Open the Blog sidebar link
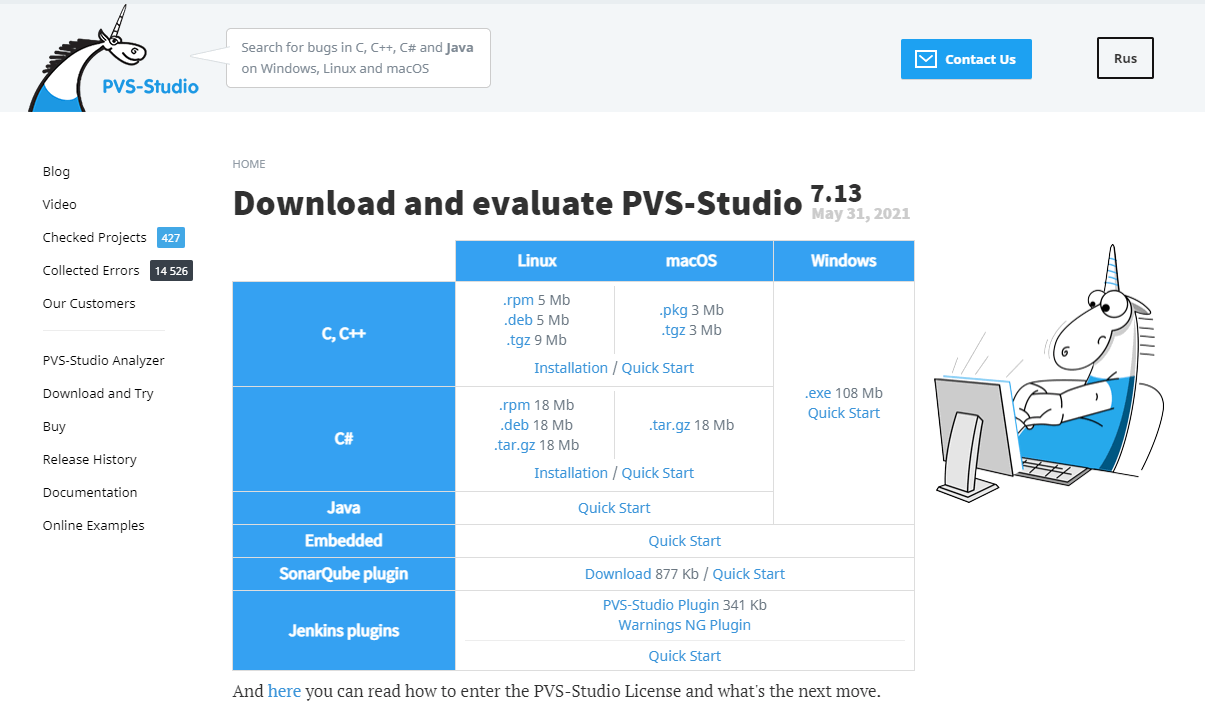The height and width of the screenshot is (710, 1205). (x=56, y=171)
